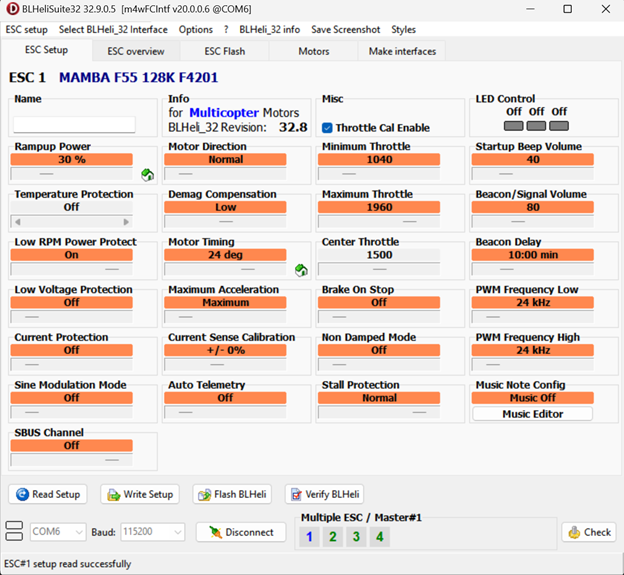Switch to Make interfaces tab
This screenshot has height=575, width=624.
click(402, 51)
